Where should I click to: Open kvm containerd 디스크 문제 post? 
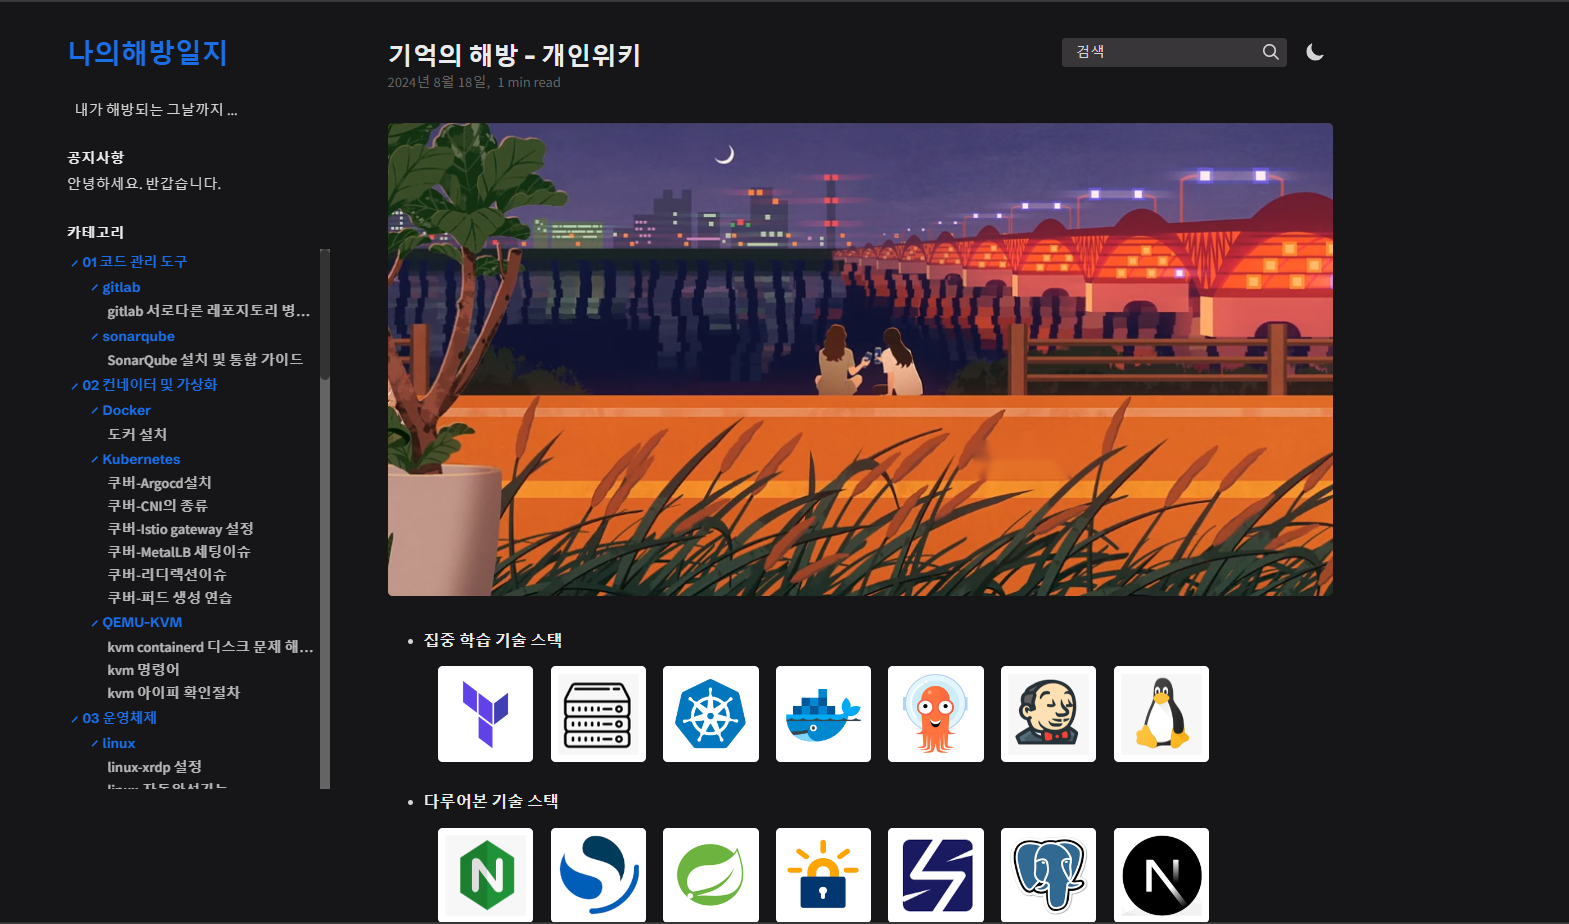211,647
